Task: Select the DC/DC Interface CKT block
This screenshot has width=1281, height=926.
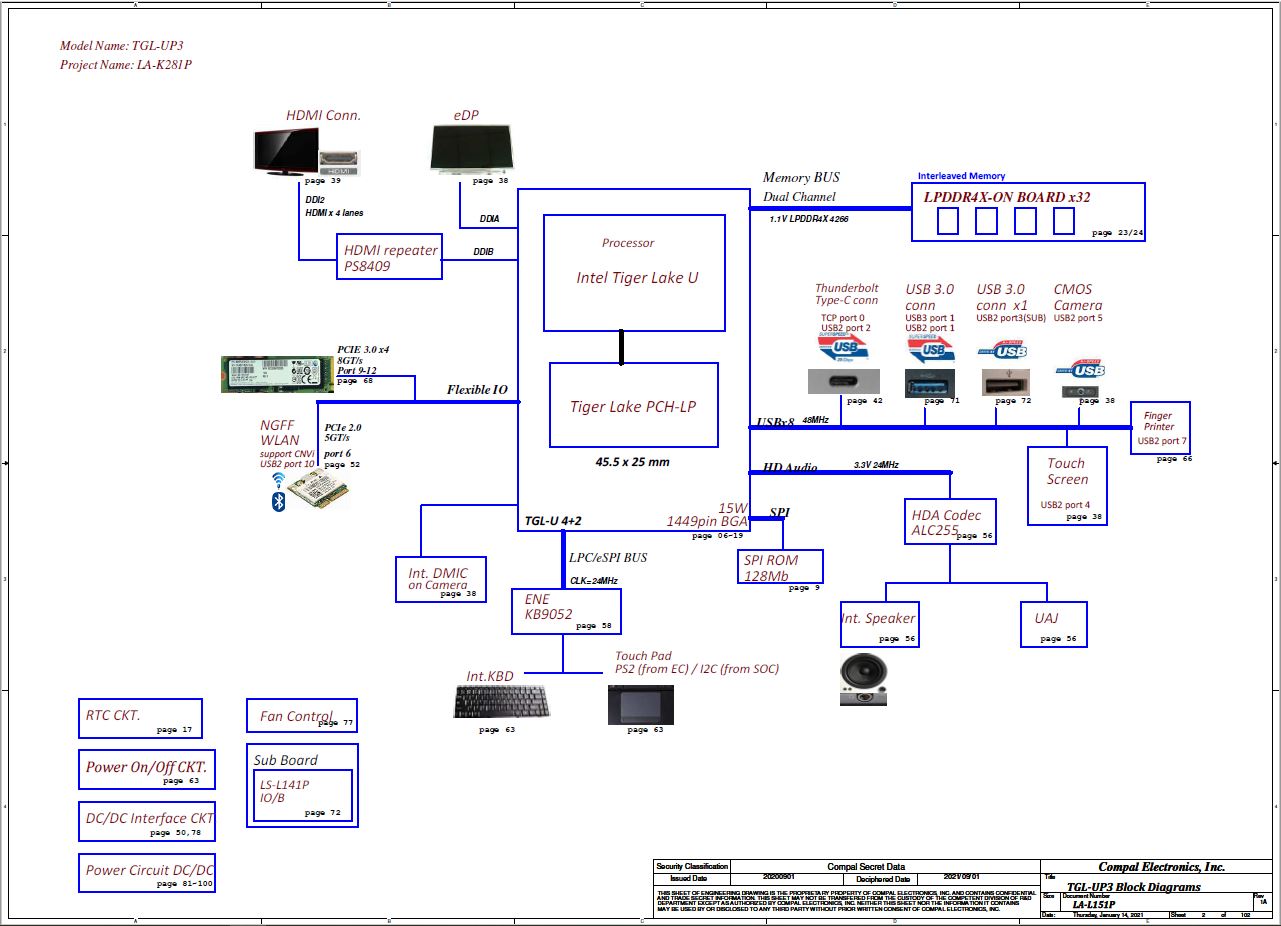Action: click(147, 822)
